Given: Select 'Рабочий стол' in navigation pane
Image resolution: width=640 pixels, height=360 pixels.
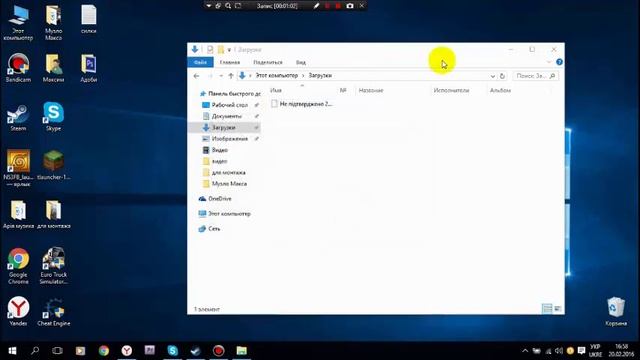Looking at the screenshot, I should [231, 105].
